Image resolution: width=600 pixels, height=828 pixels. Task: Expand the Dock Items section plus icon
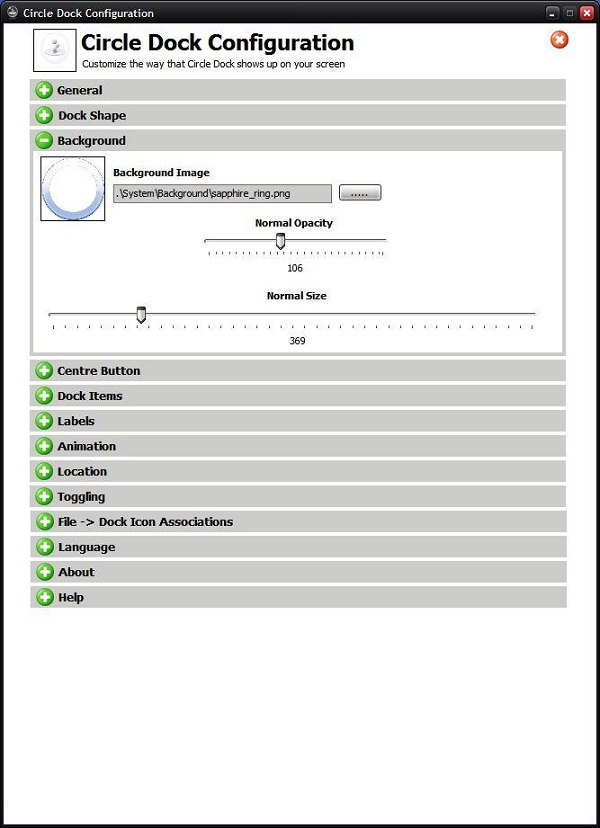pyautogui.click(x=44, y=396)
